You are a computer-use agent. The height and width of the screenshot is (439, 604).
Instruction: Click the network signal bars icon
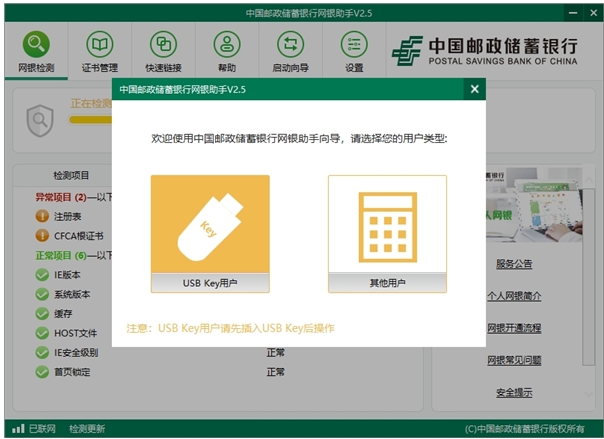tap(18, 428)
